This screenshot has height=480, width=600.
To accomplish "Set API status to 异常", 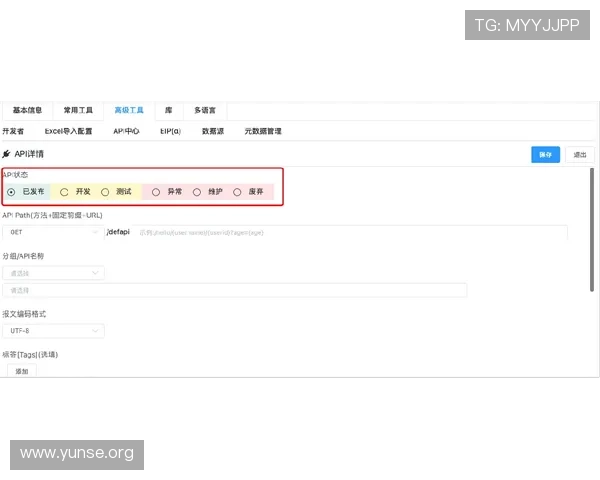I will (156, 191).
